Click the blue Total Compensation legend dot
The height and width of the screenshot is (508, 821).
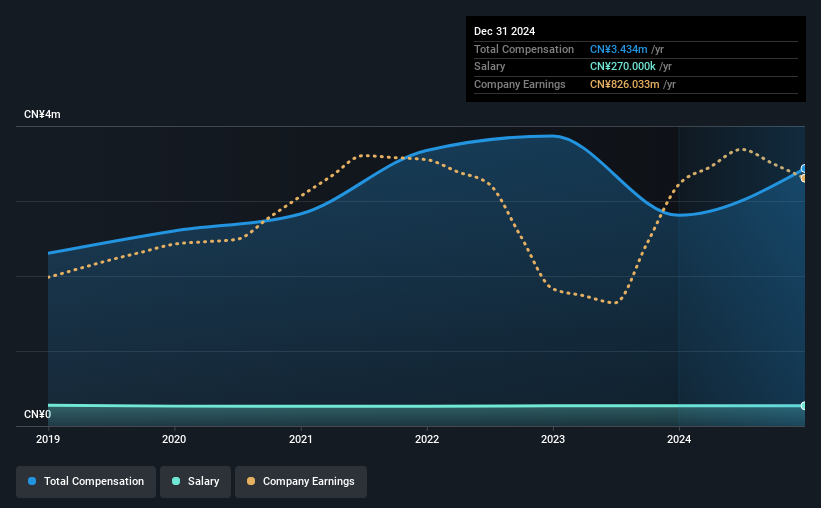[x=32, y=481]
